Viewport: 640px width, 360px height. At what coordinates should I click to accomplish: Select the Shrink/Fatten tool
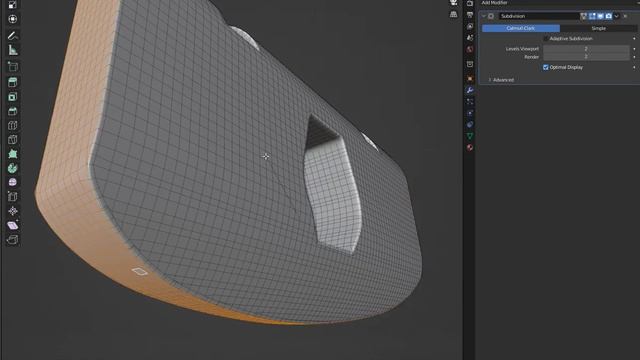(x=13, y=211)
